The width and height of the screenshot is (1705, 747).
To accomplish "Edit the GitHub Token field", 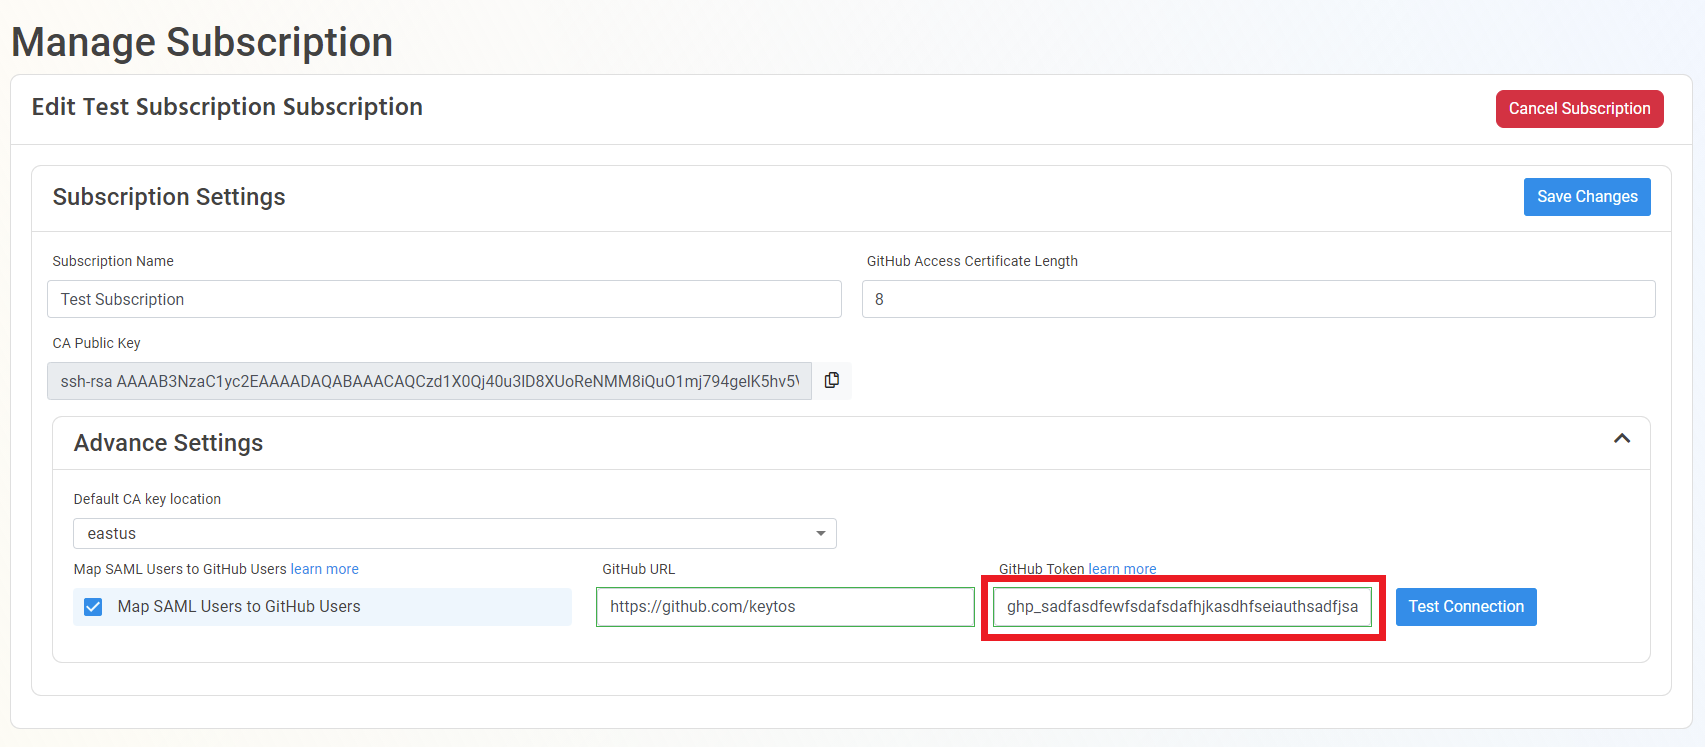I will (x=1182, y=607).
